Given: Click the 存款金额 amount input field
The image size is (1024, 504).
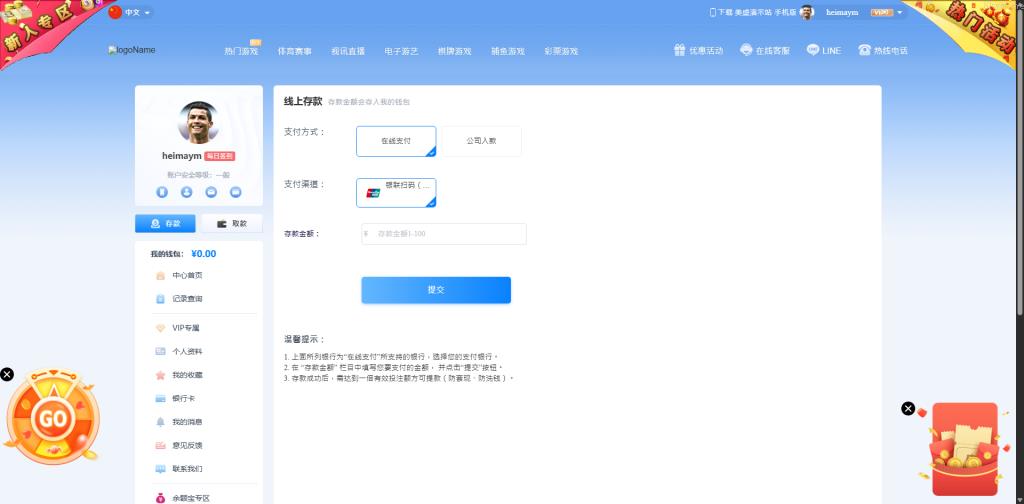Looking at the screenshot, I should 447,234.
